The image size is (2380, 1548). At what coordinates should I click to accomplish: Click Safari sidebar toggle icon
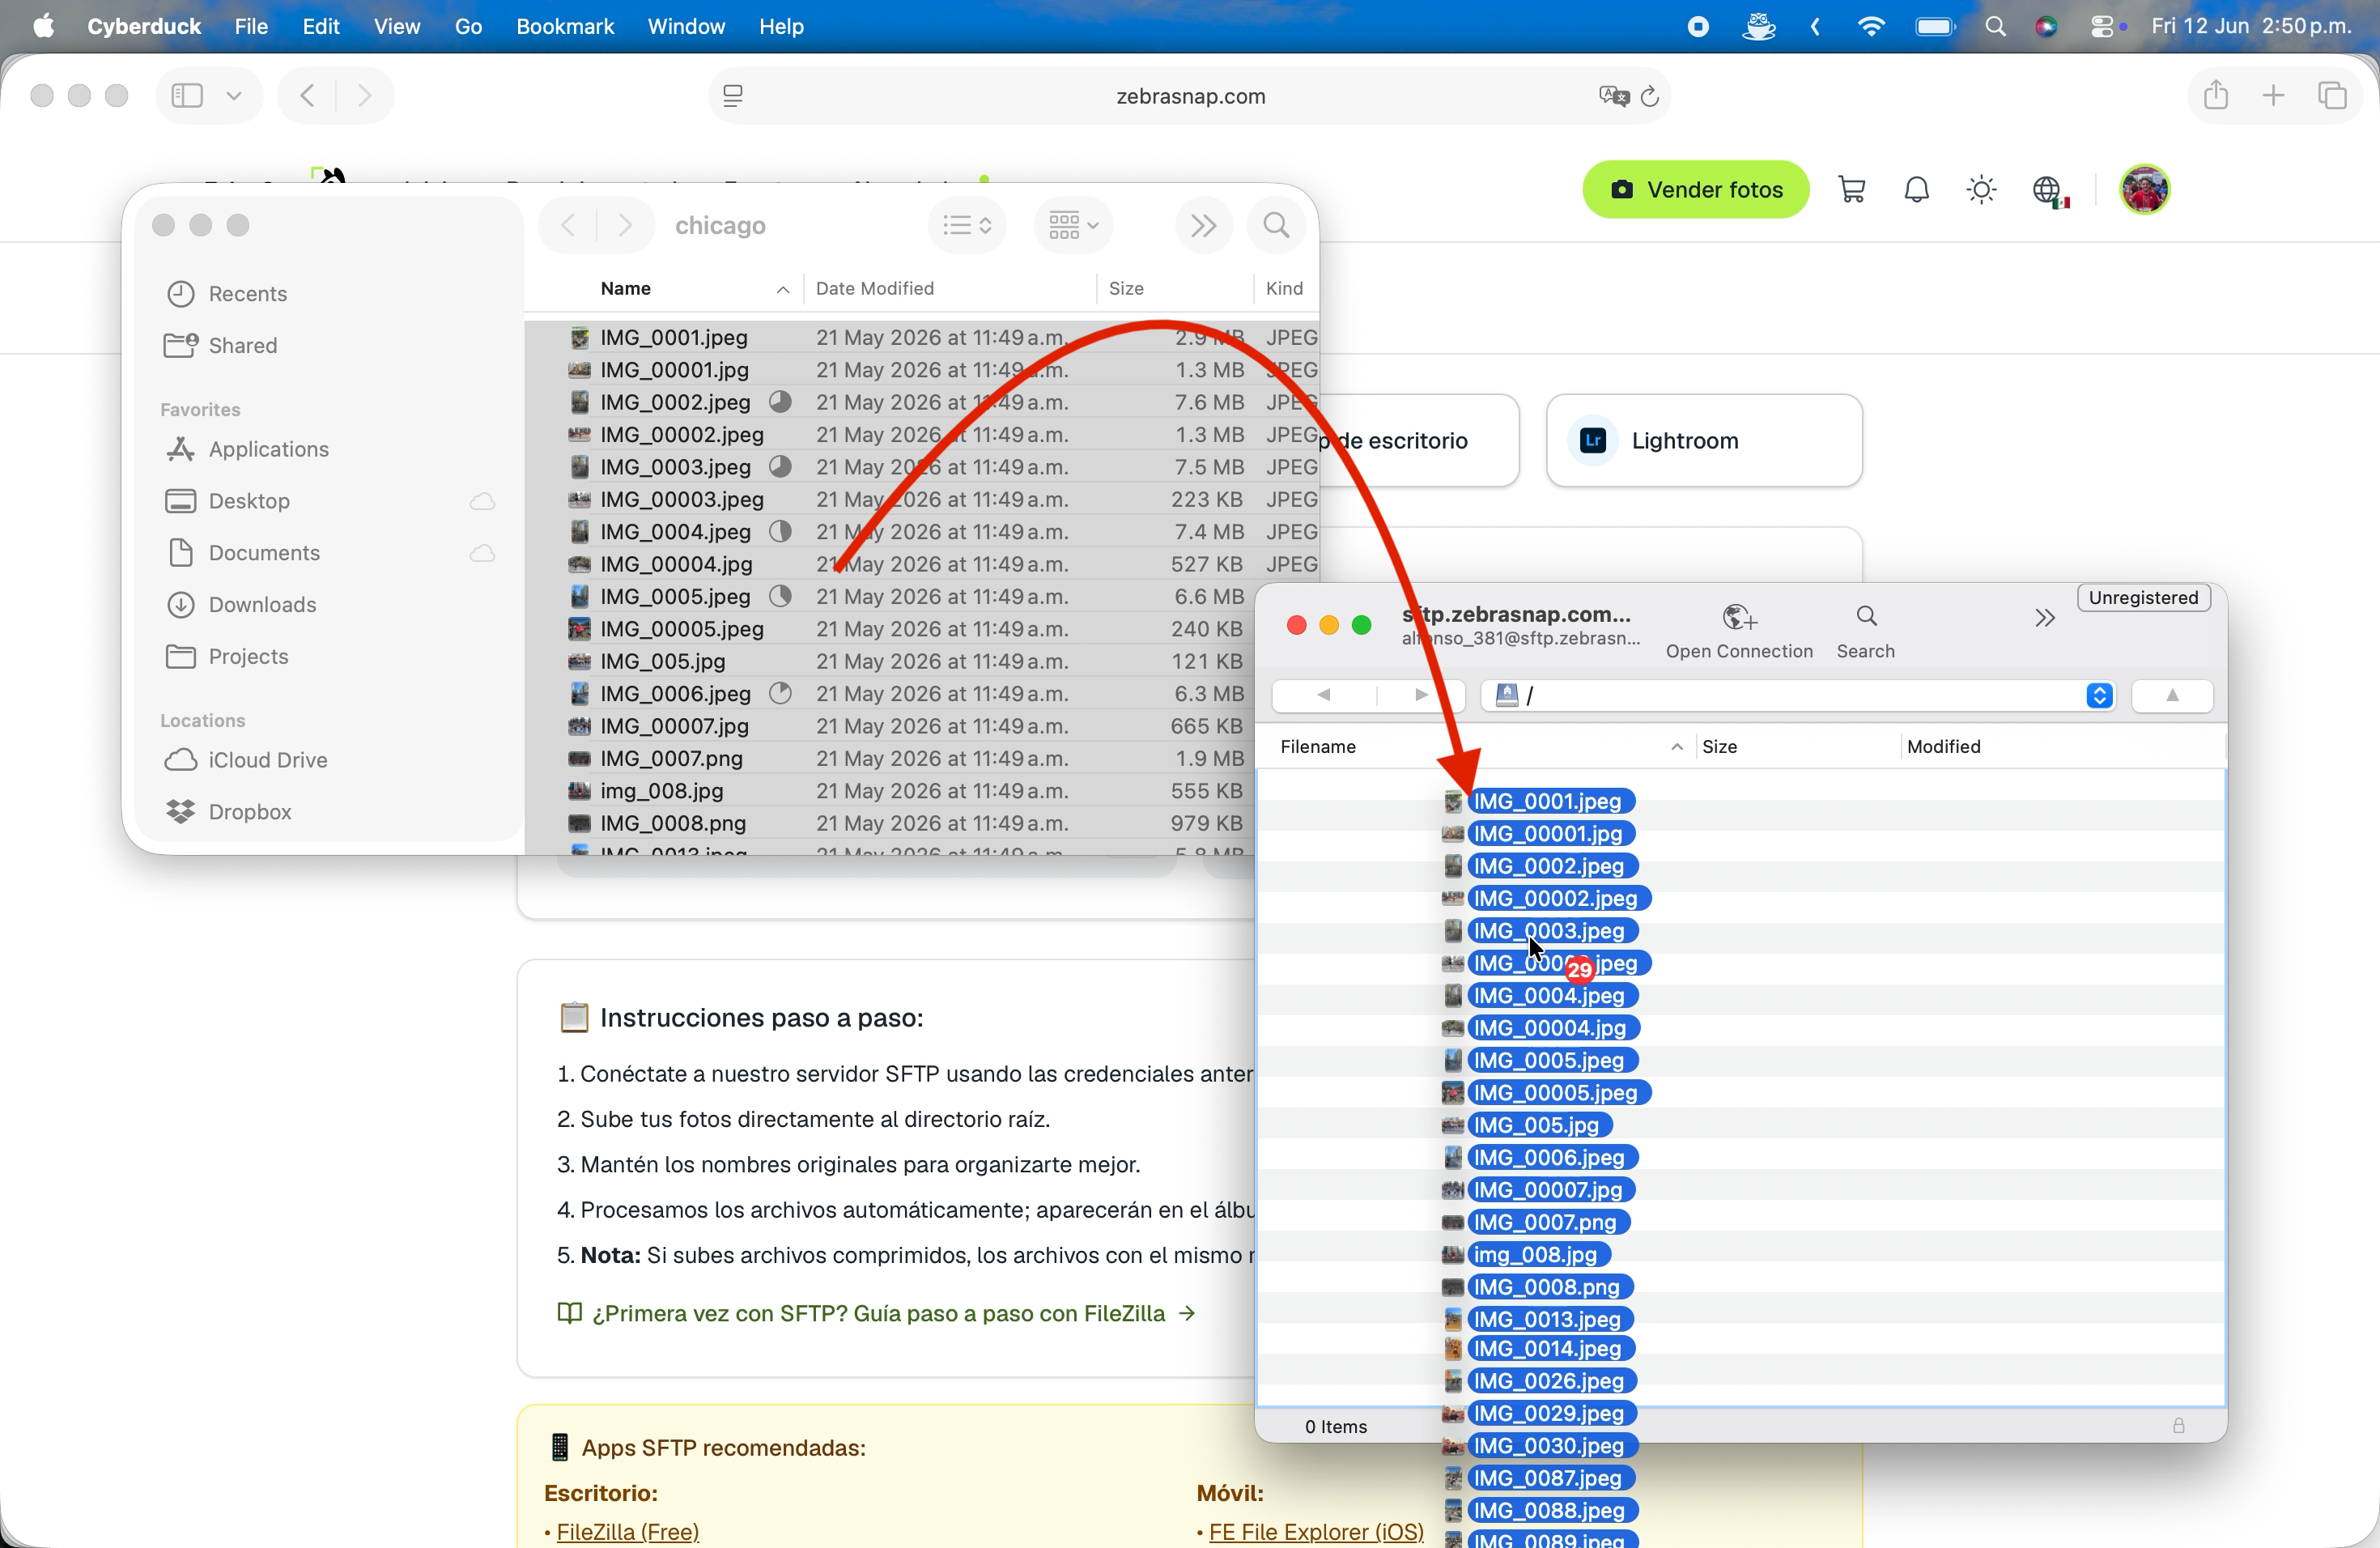click(187, 95)
